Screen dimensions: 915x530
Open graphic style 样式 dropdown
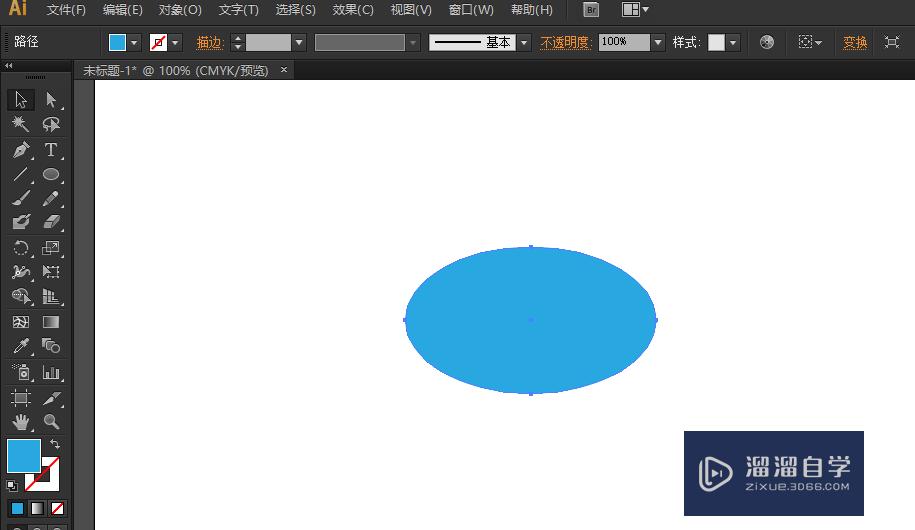(733, 43)
